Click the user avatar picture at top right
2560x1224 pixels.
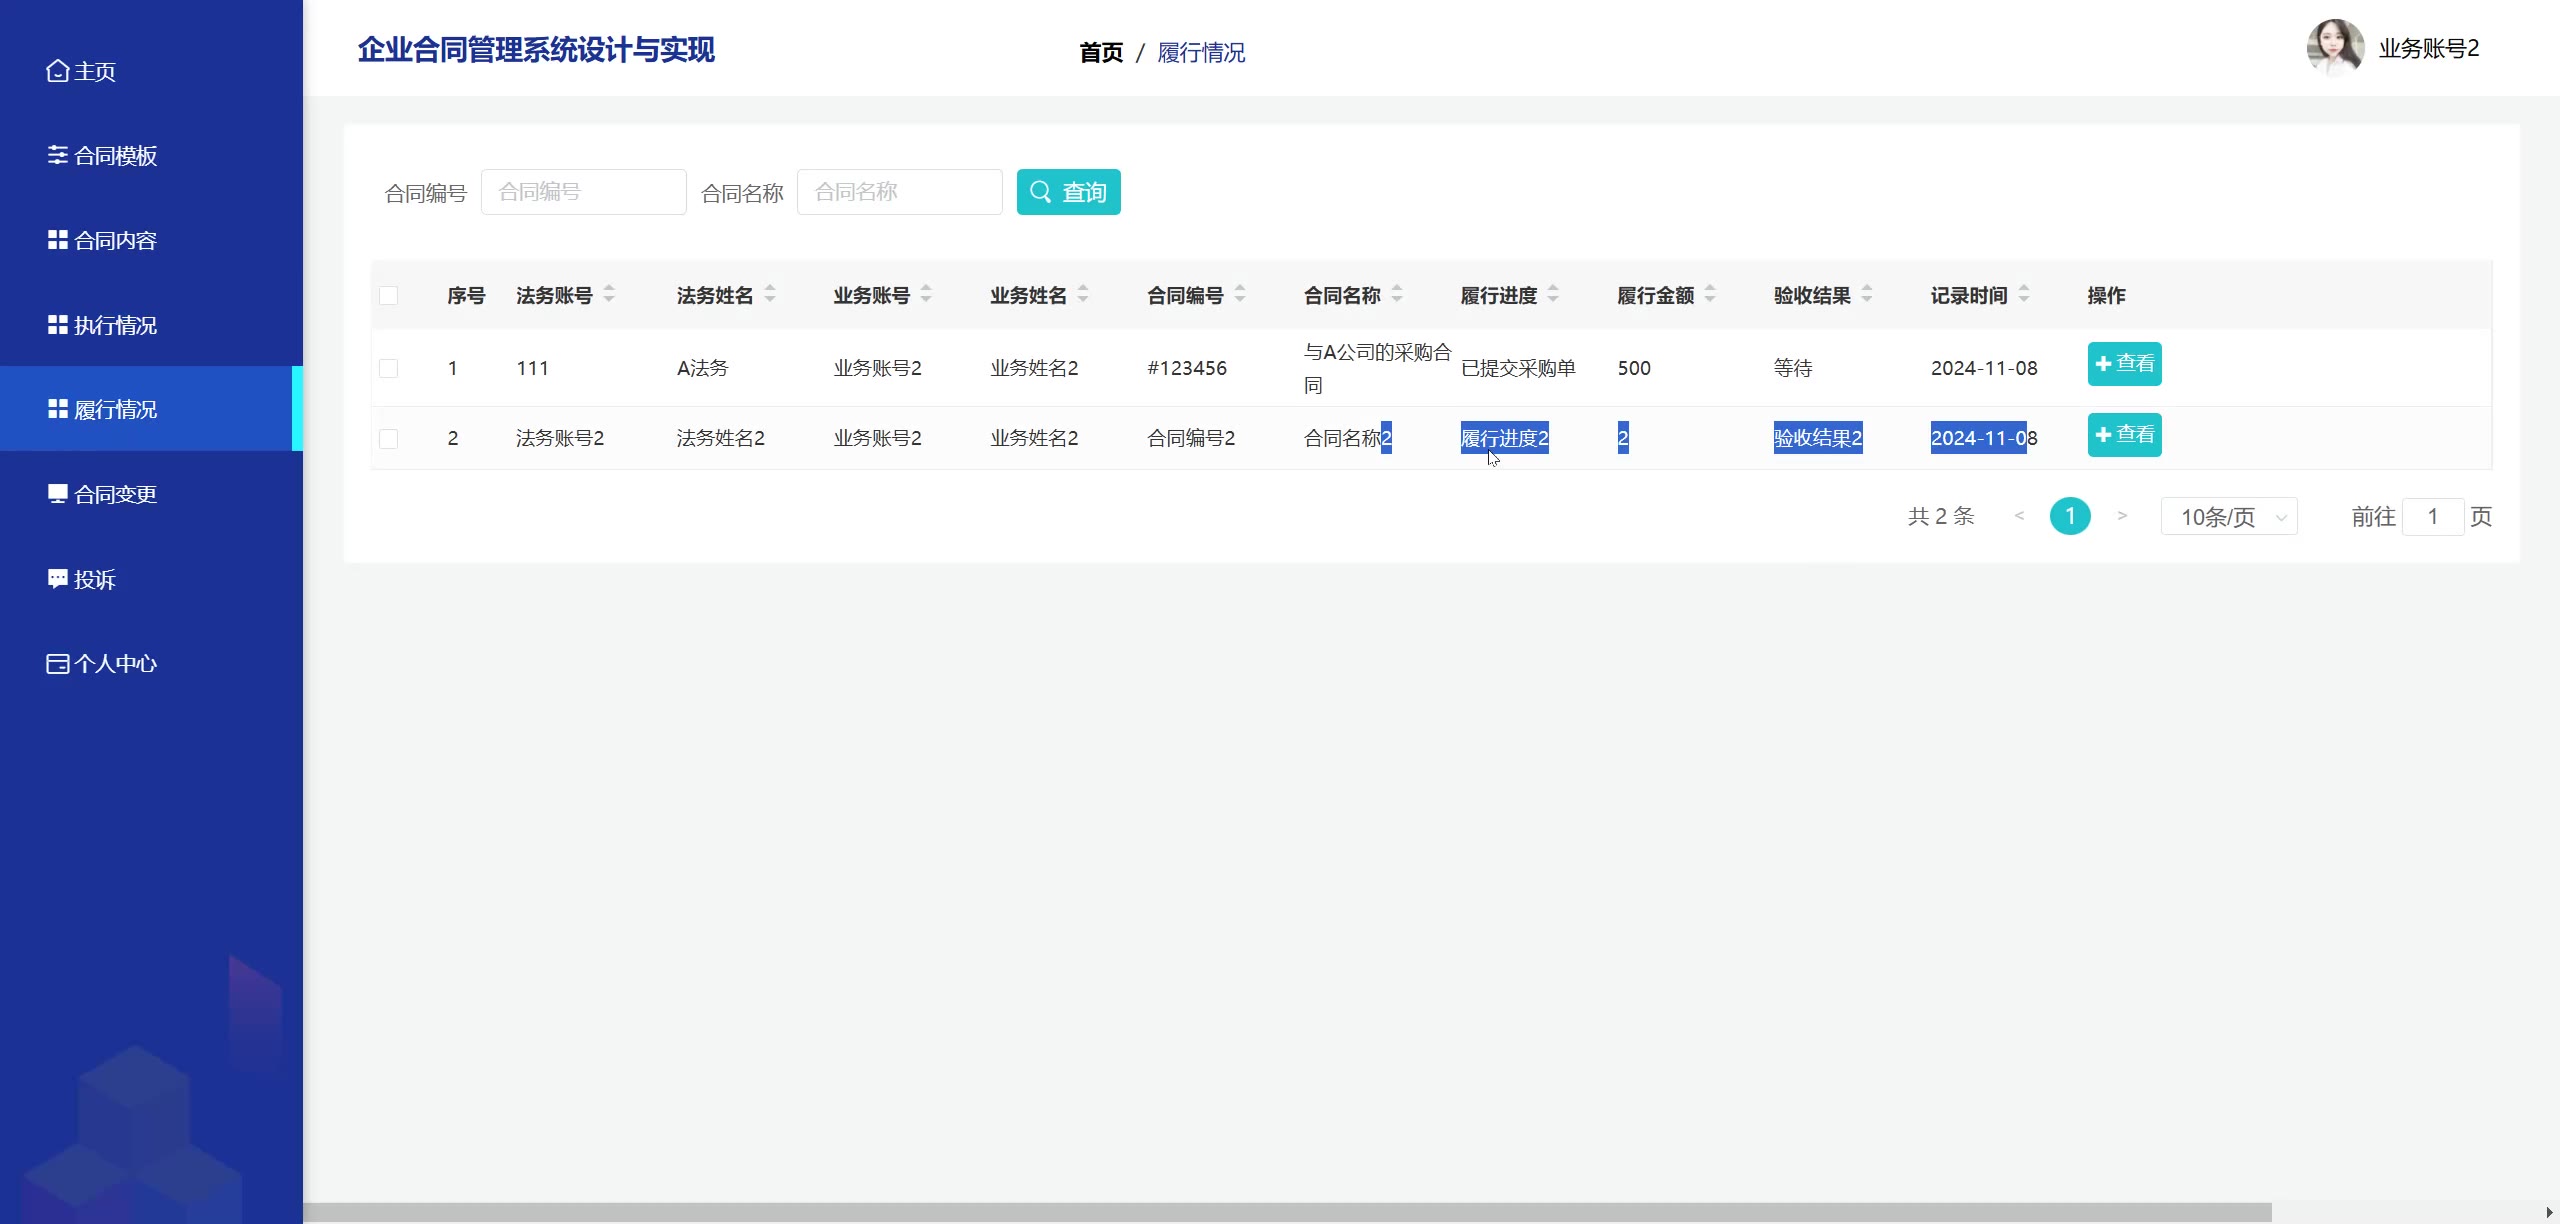pos(2334,48)
